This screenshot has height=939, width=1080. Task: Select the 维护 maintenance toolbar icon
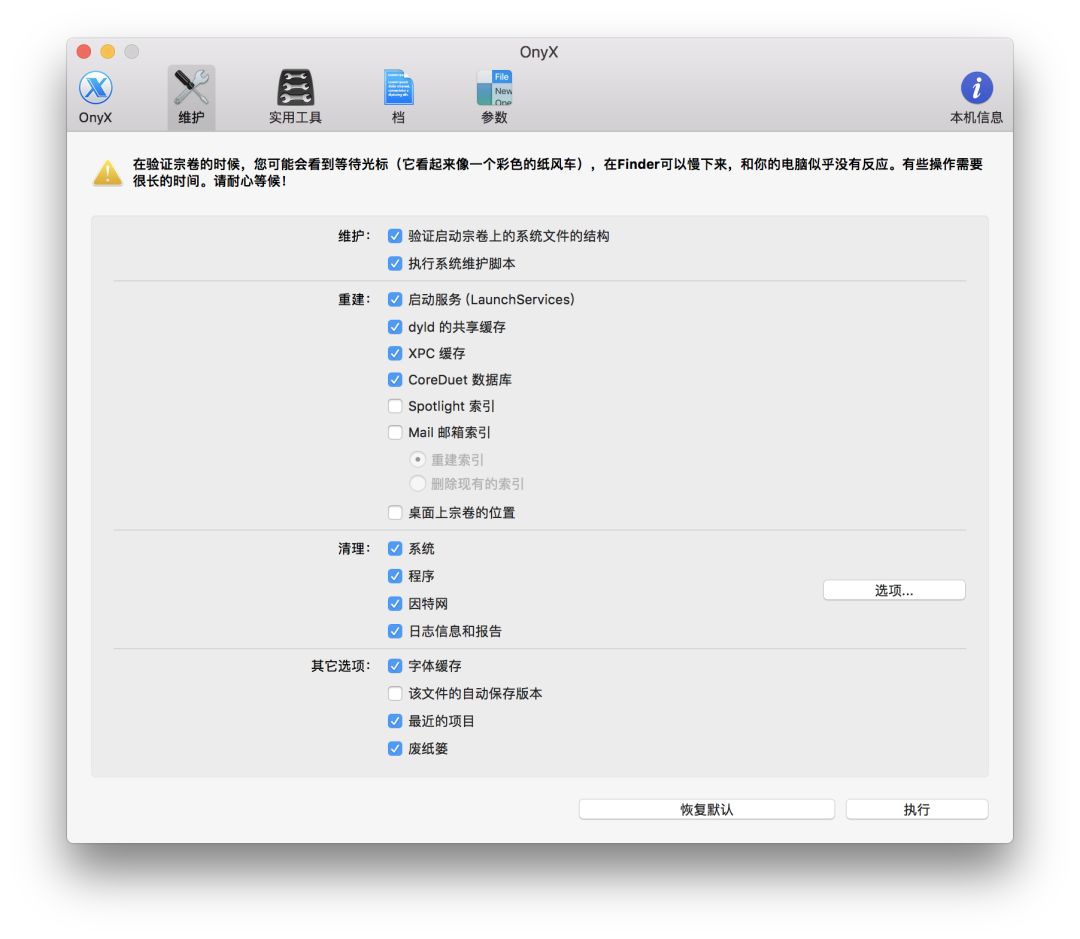point(191,97)
